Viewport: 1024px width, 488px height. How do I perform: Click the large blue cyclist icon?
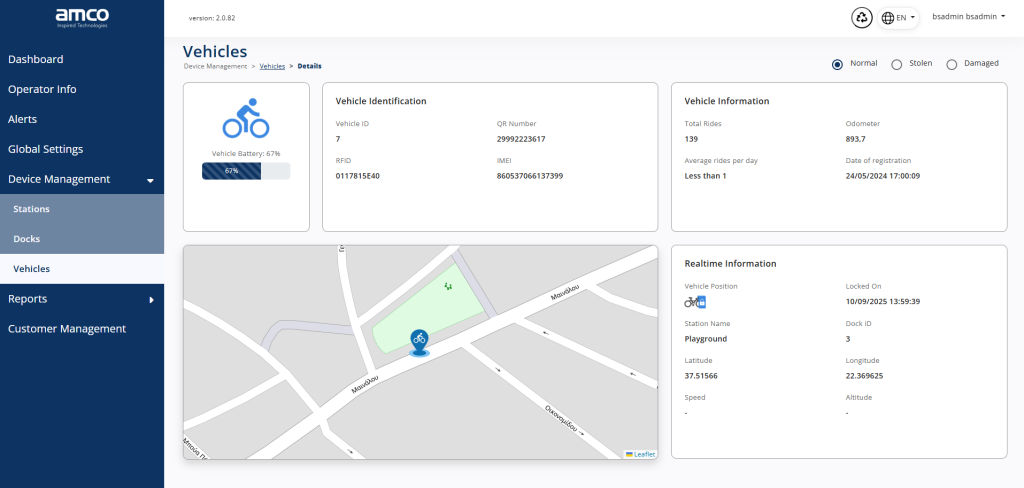click(x=246, y=118)
